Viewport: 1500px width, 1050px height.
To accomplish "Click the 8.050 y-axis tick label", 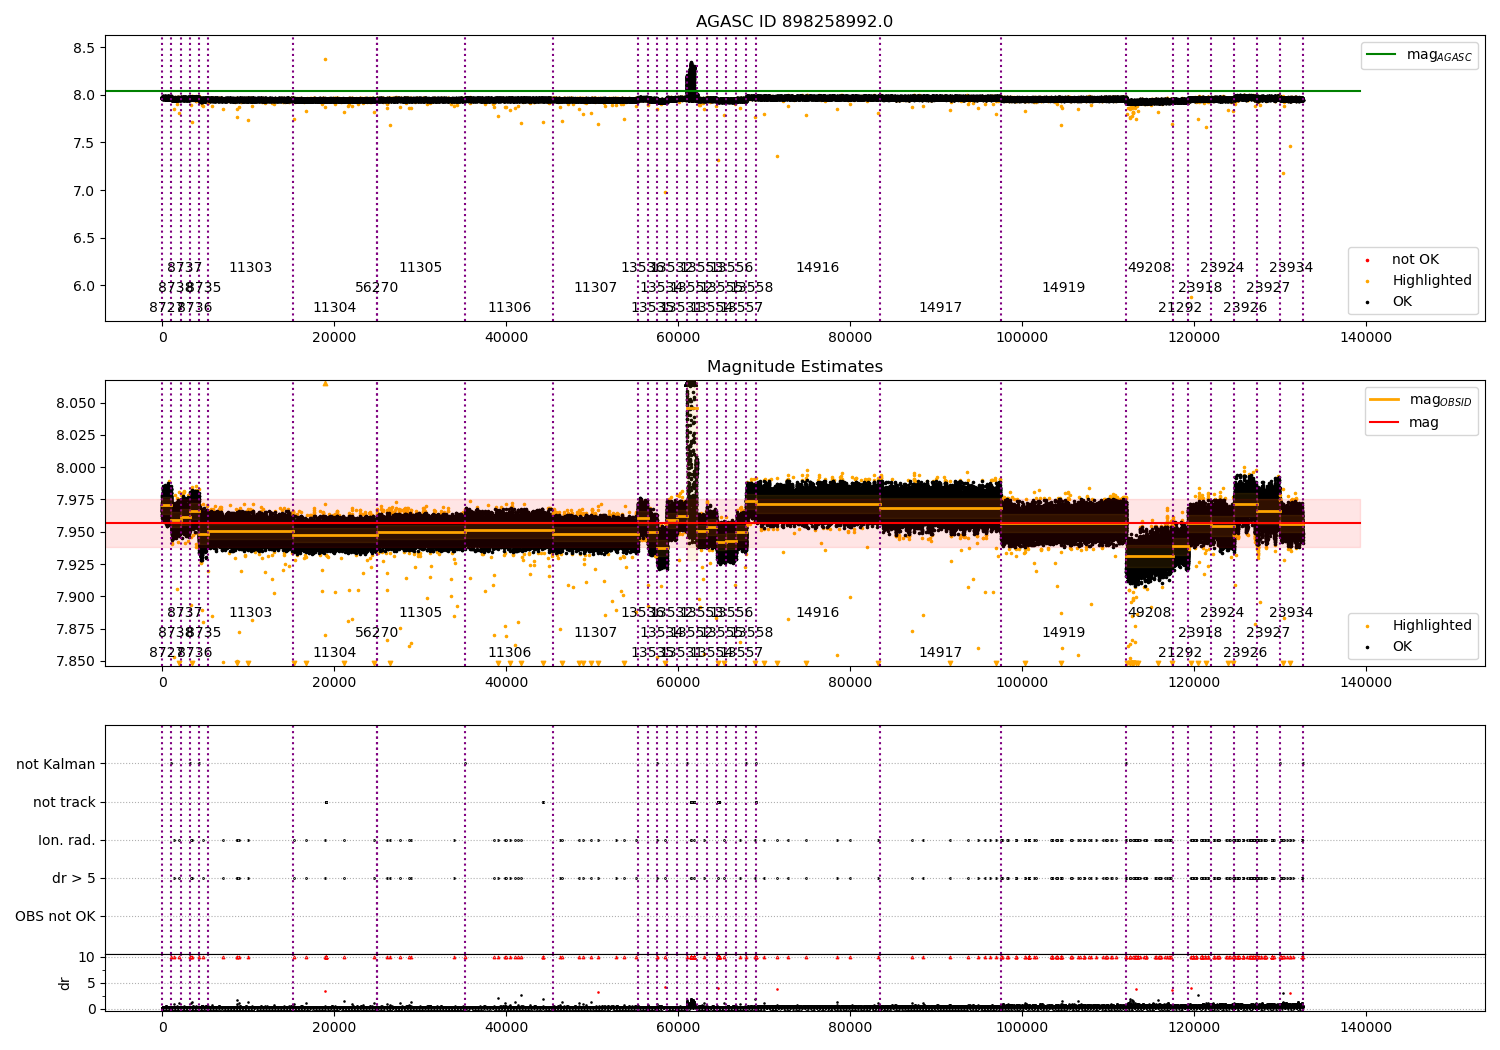I will tap(76, 403).
